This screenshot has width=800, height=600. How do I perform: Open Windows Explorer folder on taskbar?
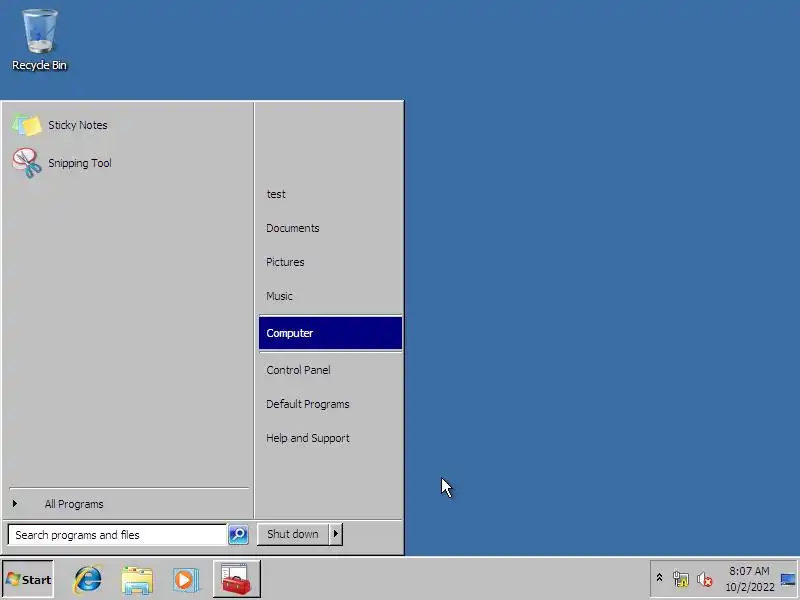pos(137,579)
